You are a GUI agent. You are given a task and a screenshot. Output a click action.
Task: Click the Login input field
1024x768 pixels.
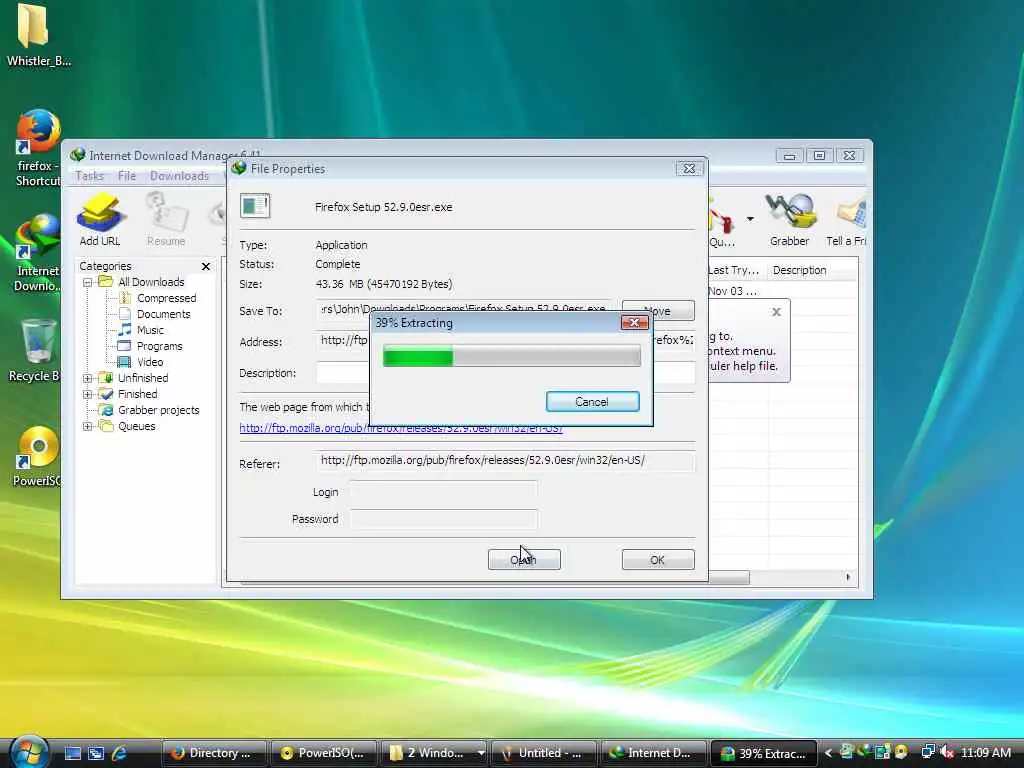point(443,492)
